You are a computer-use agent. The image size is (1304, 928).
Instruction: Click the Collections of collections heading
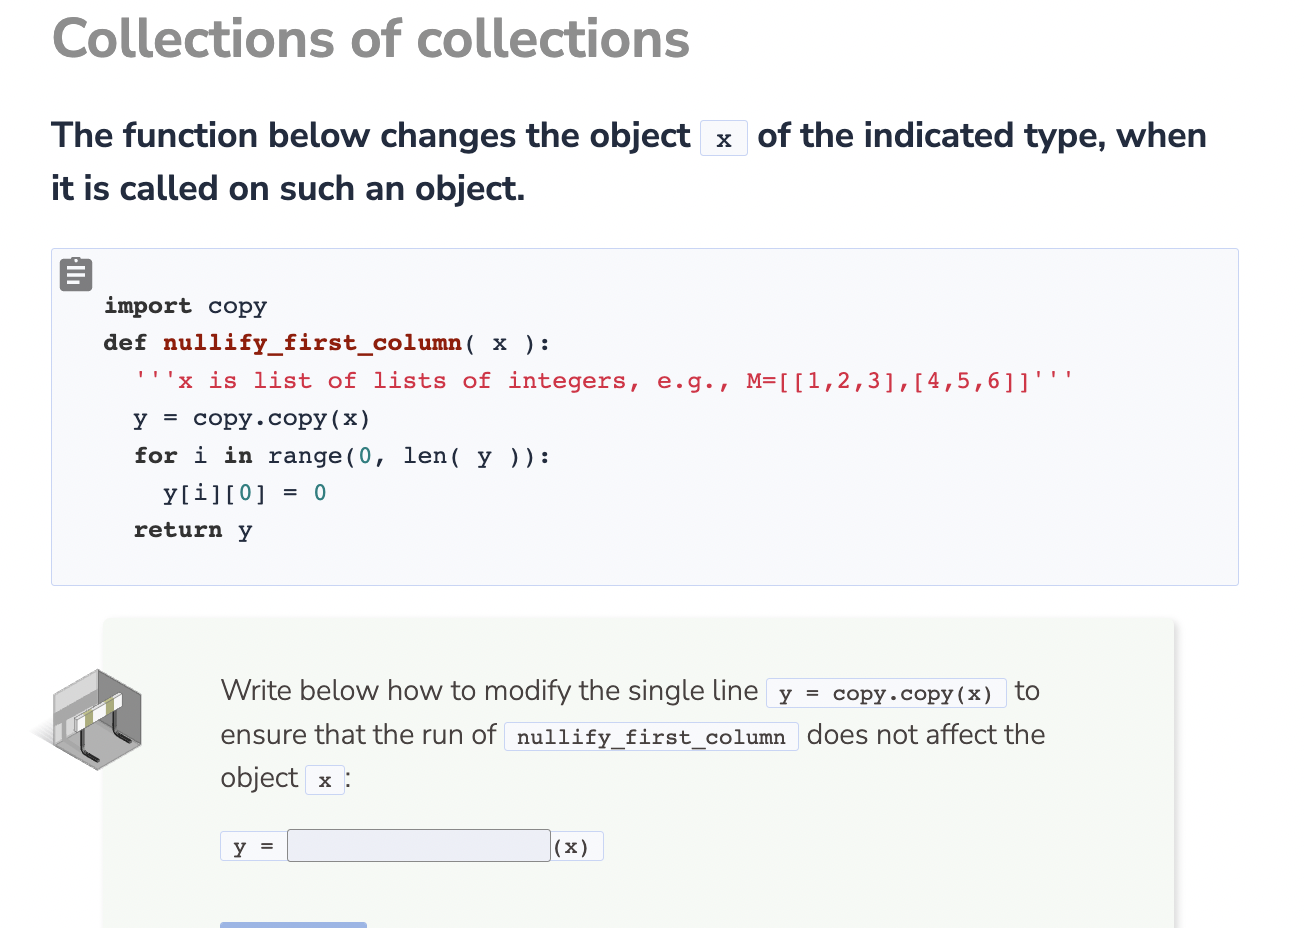(370, 38)
